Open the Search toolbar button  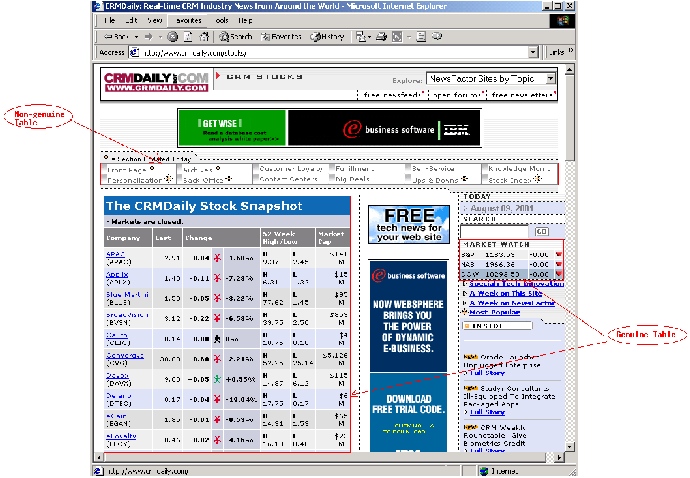236,37
